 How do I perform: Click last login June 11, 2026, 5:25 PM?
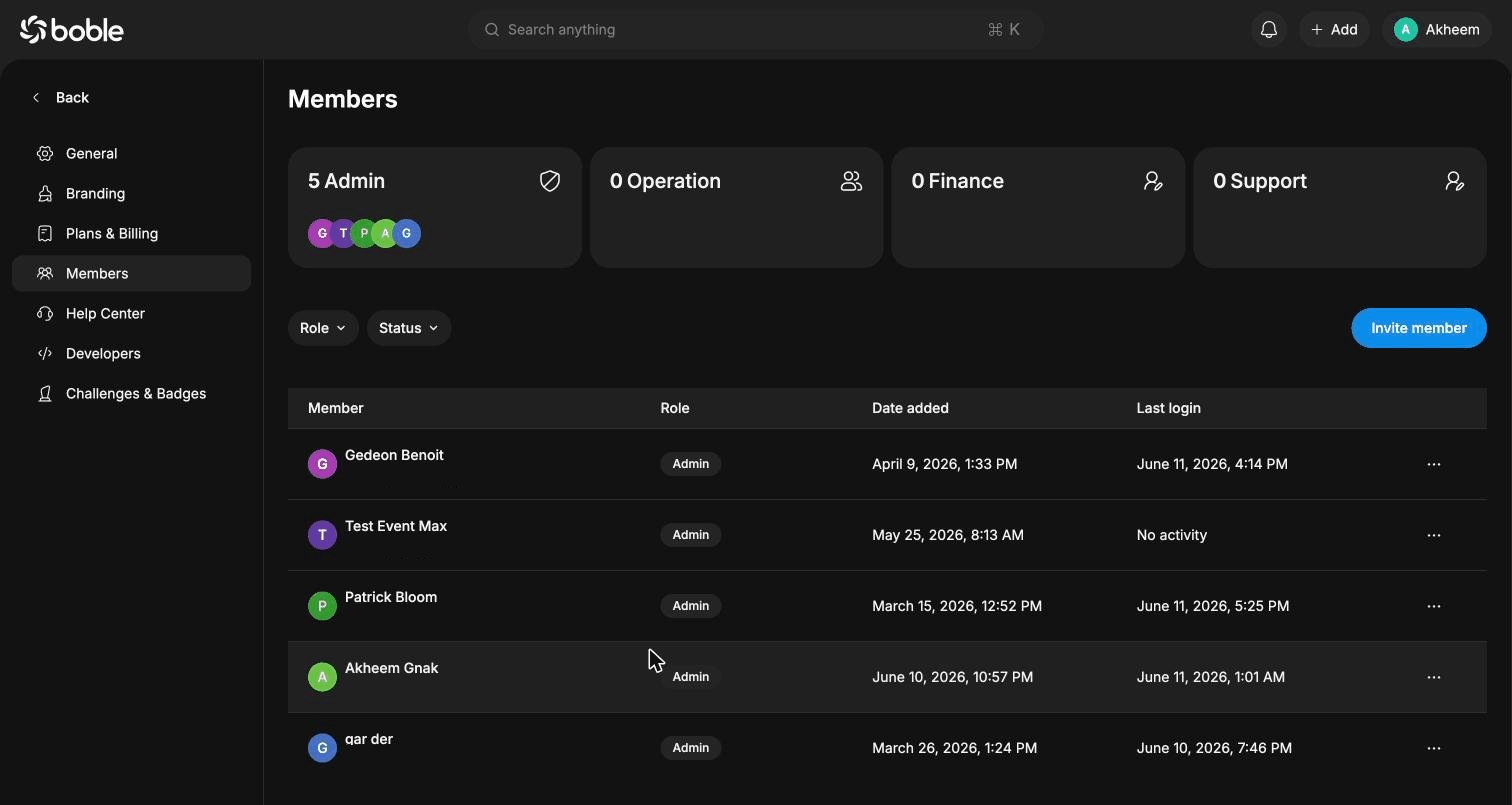click(1213, 606)
